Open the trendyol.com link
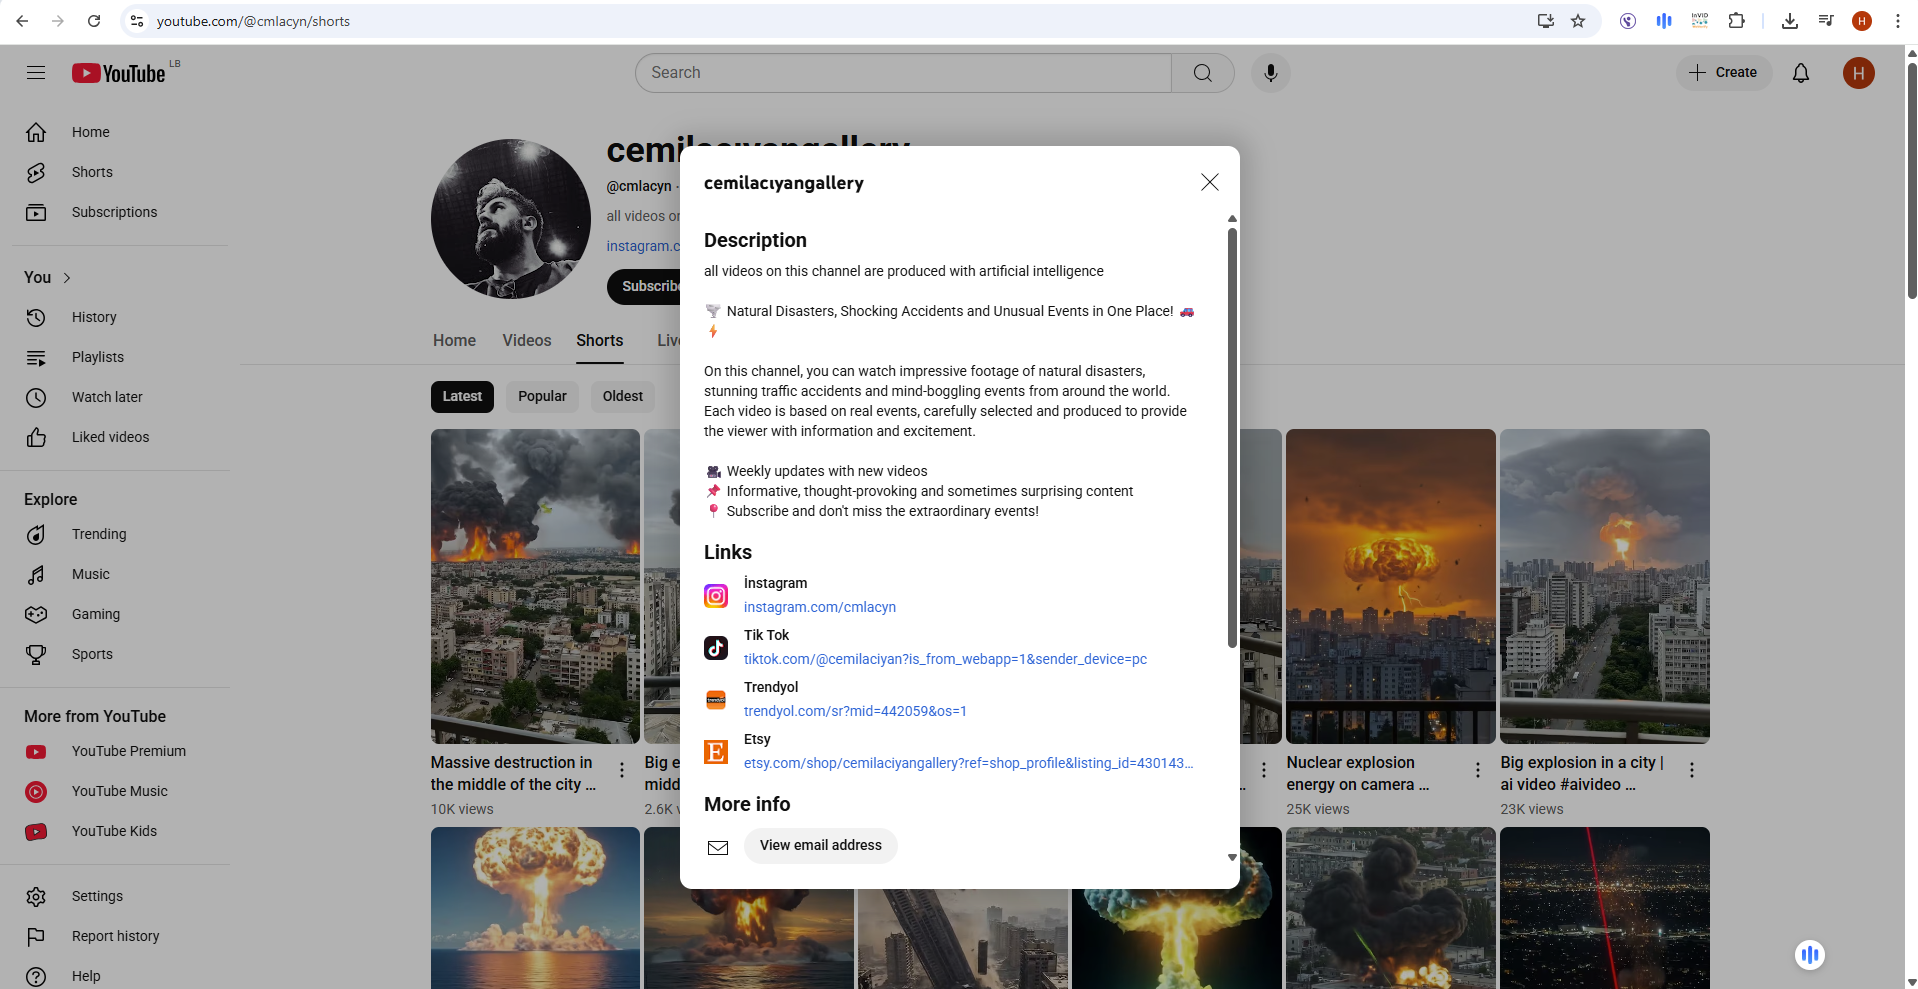 point(855,711)
